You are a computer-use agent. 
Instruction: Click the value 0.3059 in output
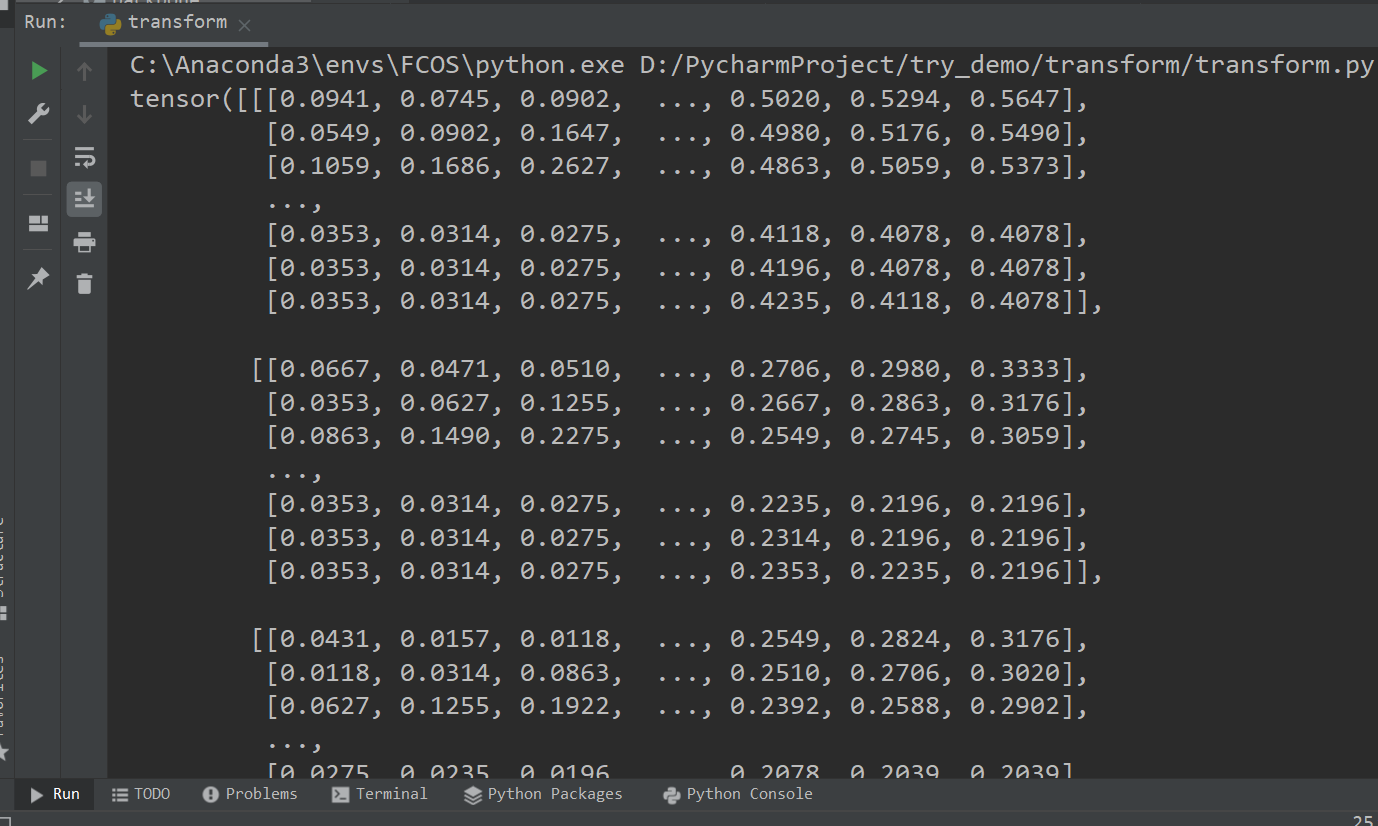coord(1015,437)
